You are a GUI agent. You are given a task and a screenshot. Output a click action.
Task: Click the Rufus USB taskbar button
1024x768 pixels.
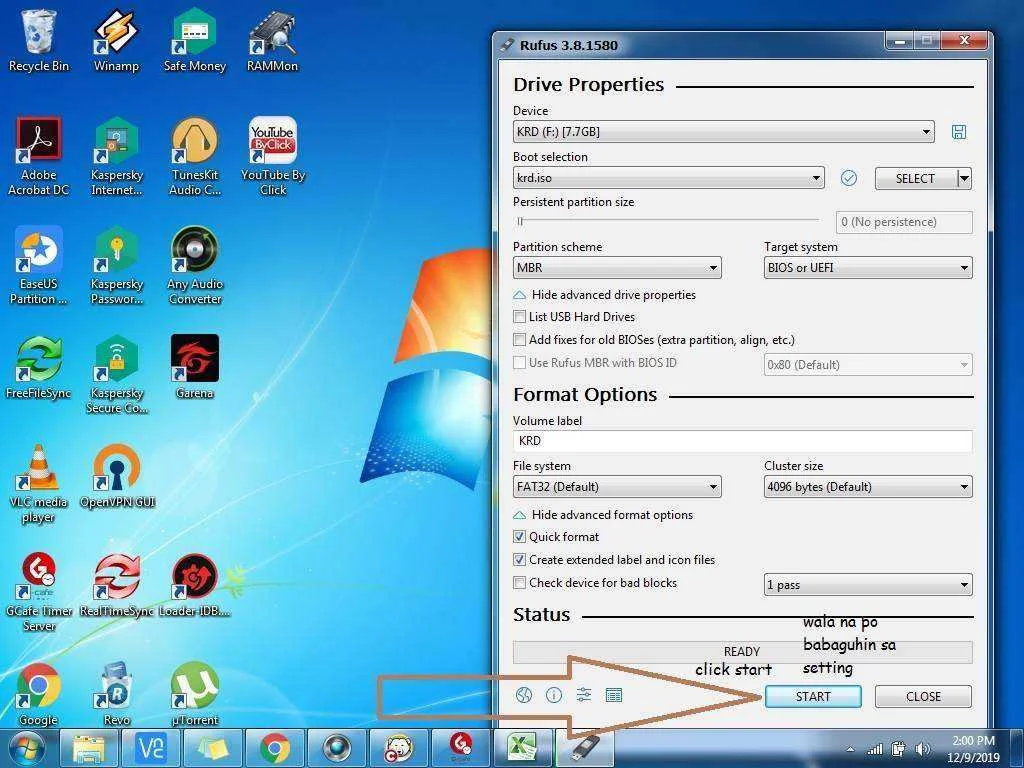click(584, 748)
